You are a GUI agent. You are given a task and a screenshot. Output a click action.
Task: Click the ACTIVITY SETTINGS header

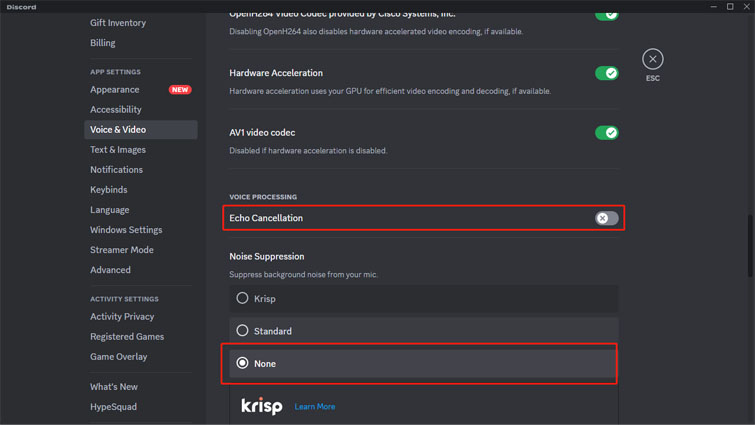pyautogui.click(x=124, y=299)
